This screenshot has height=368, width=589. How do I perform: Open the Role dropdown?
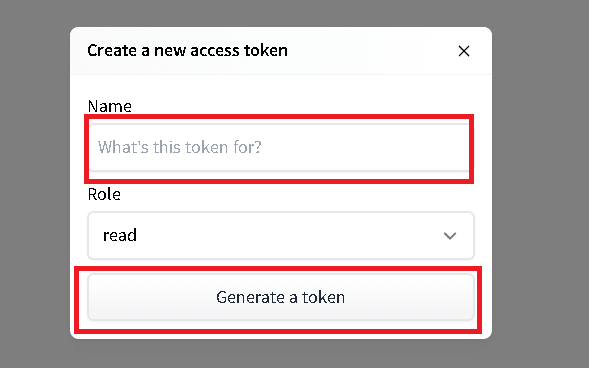coord(281,235)
